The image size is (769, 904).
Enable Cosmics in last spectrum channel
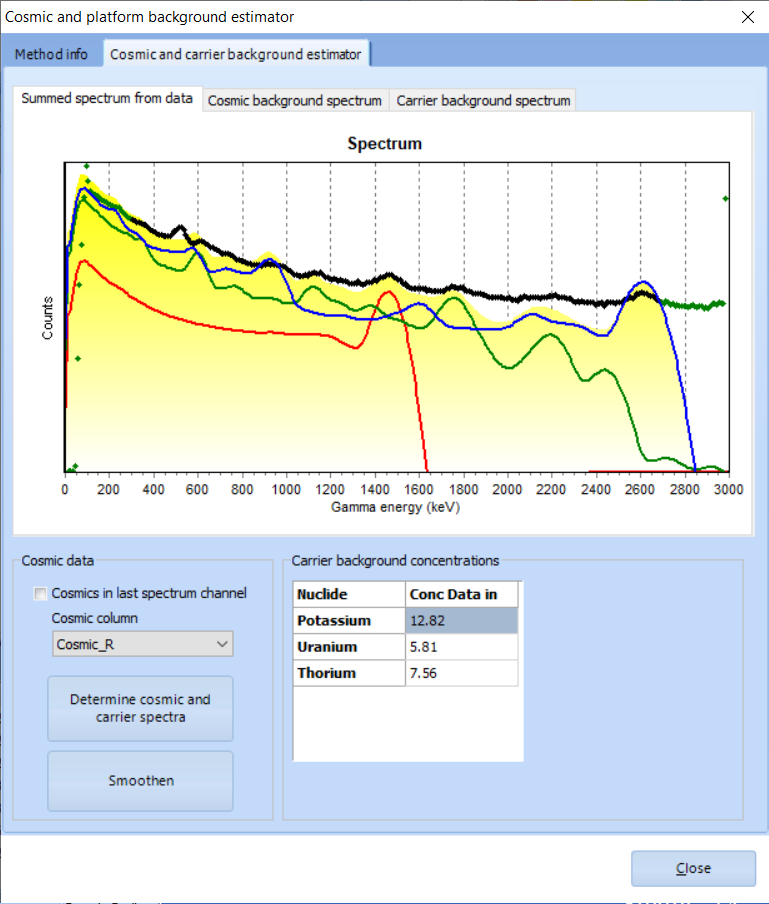(x=41, y=594)
